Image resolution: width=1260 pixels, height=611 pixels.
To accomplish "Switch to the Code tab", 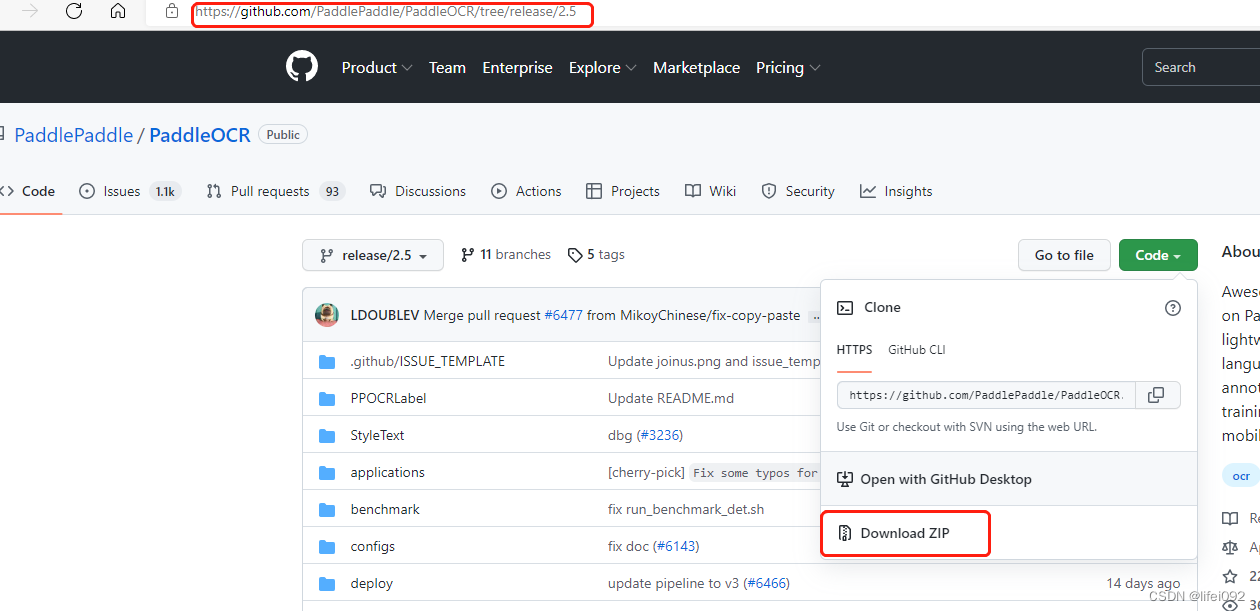I will 28,191.
